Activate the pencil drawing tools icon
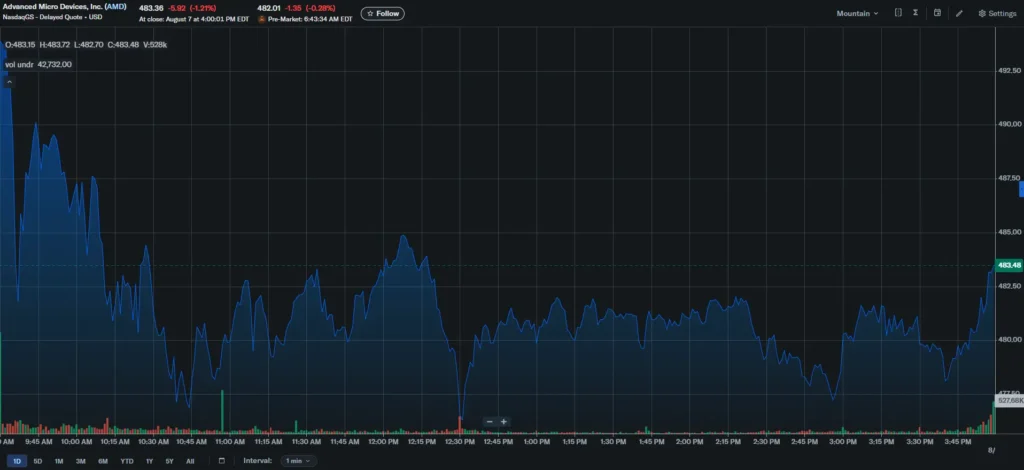Image resolution: width=1024 pixels, height=470 pixels. point(959,13)
